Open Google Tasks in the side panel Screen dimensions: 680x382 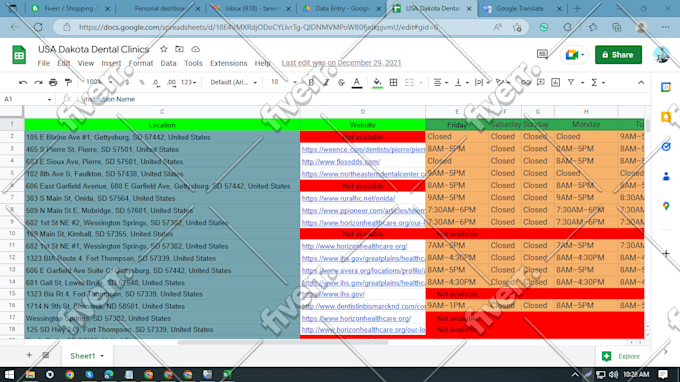click(666, 147)
